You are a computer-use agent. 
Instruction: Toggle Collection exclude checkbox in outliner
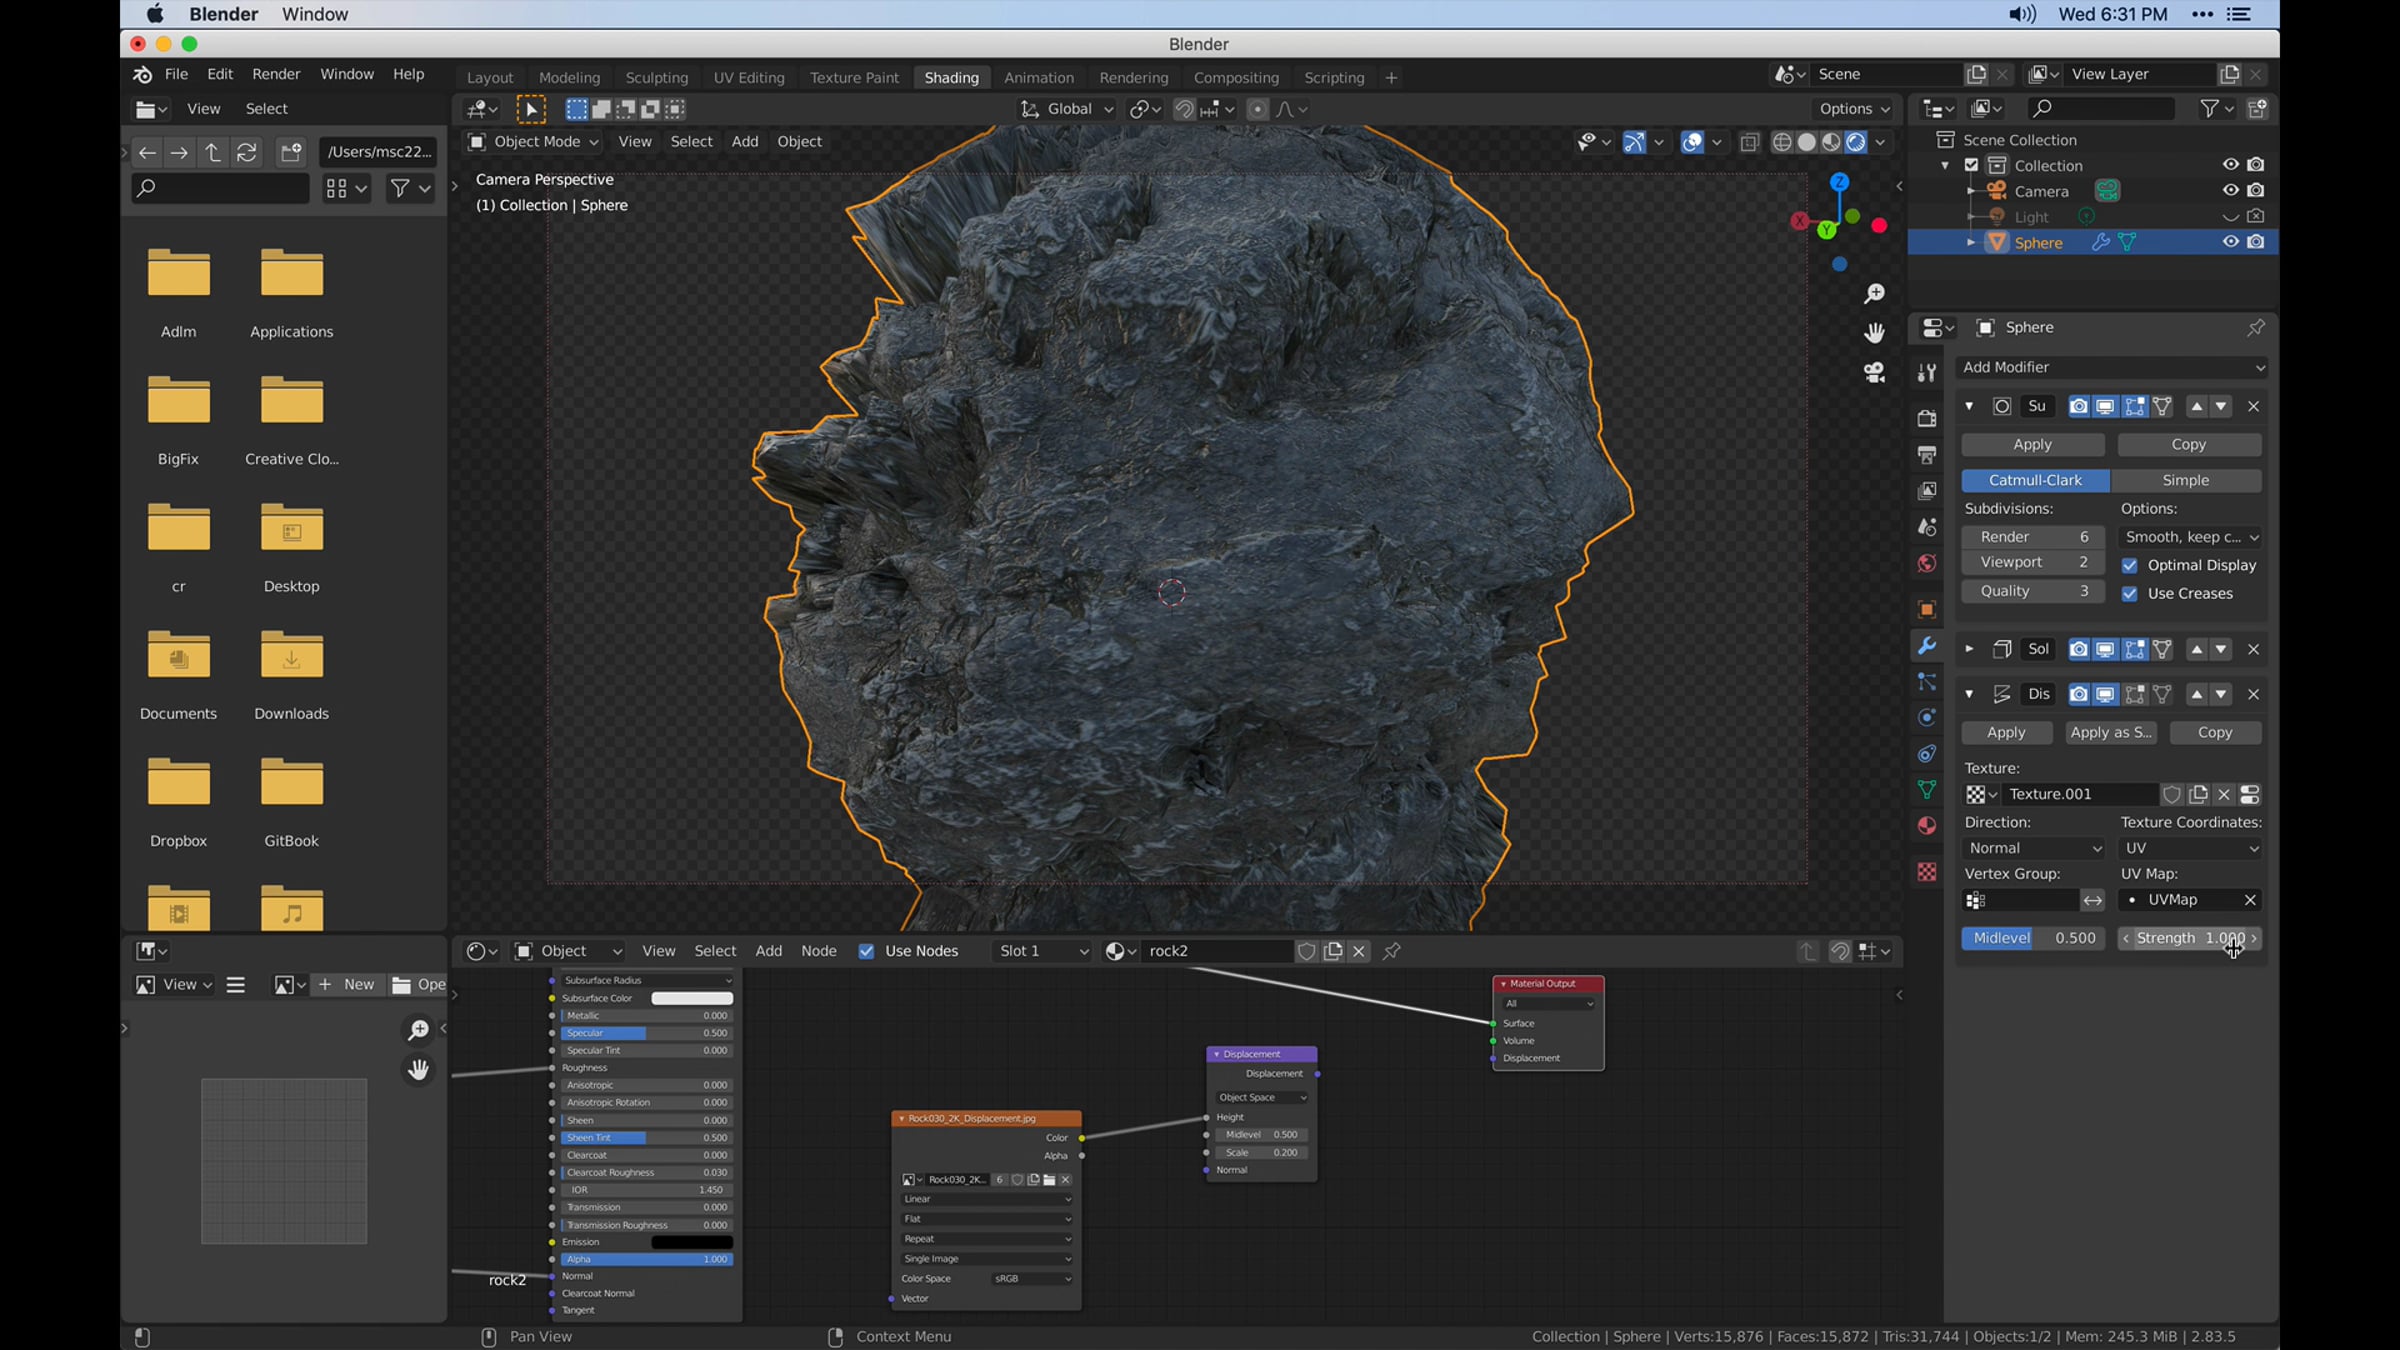[x=1971, y=165]
